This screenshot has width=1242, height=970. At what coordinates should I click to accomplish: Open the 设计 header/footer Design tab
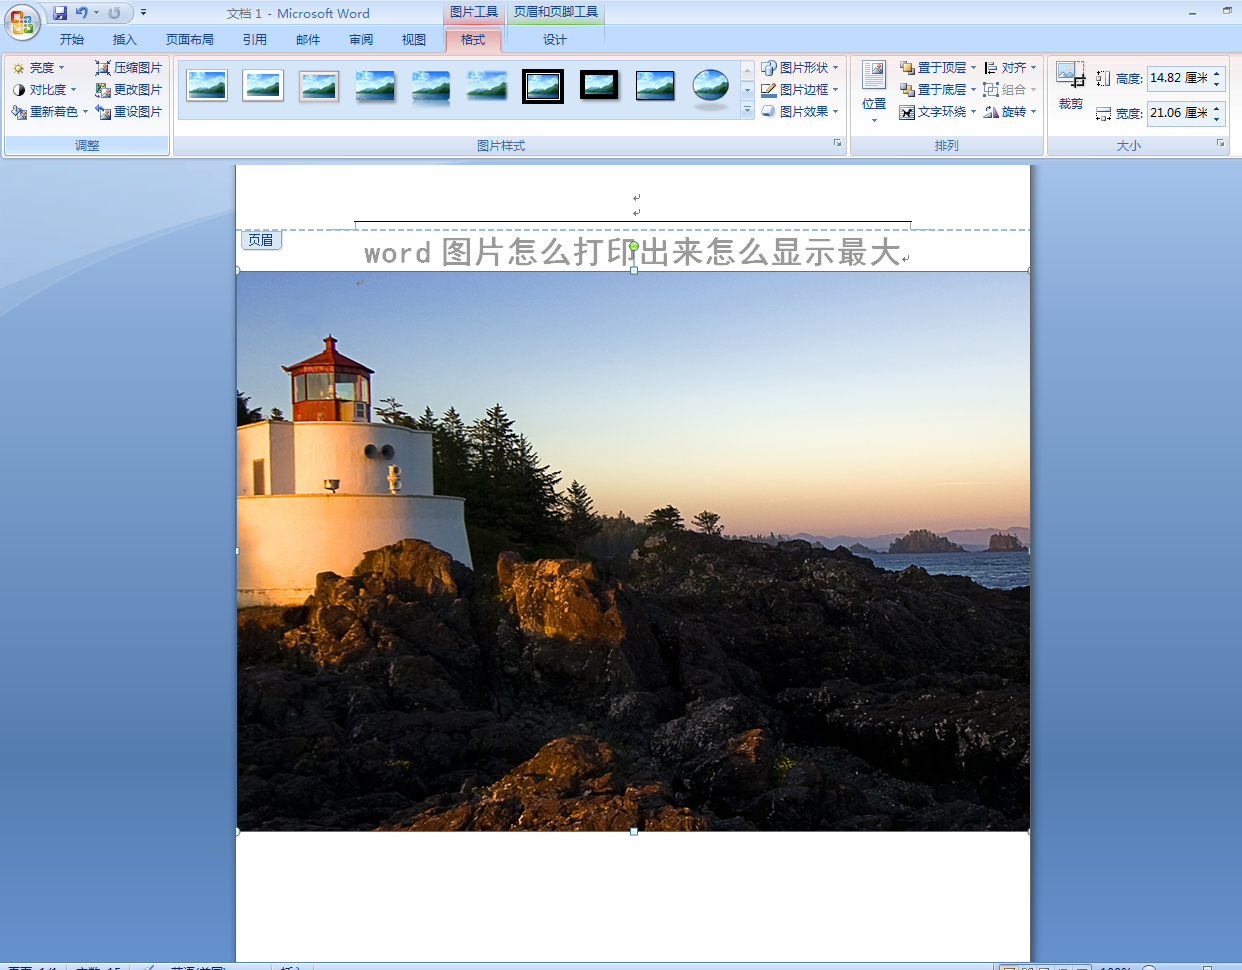tap(555, 40)
